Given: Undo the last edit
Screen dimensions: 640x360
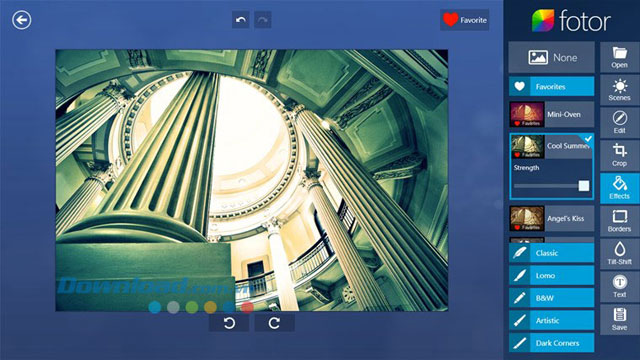Looking at the screenshot, I should point(241,20).
